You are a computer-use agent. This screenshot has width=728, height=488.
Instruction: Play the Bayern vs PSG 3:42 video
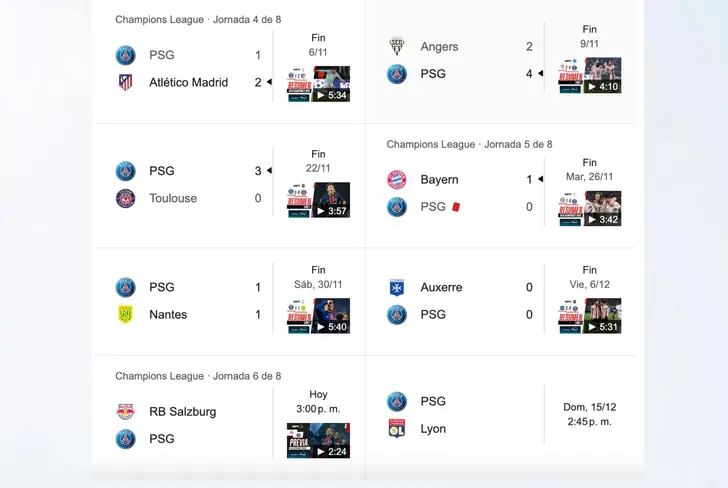point(590,208)
